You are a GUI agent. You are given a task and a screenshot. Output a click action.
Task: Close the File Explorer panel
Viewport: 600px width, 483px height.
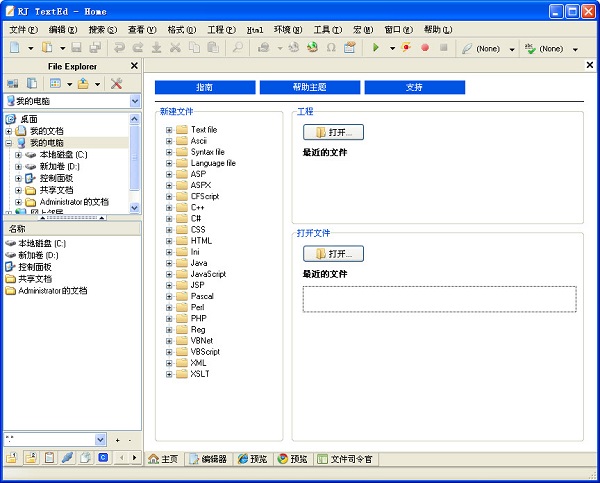tap(134, 66)
